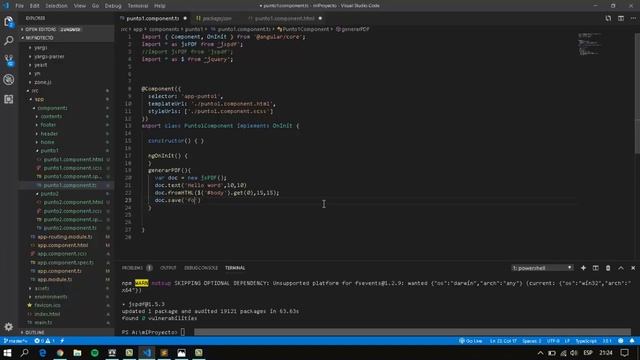Split the editor to the right
Viewport: 640px width, 360px height.
click(621, 18)
